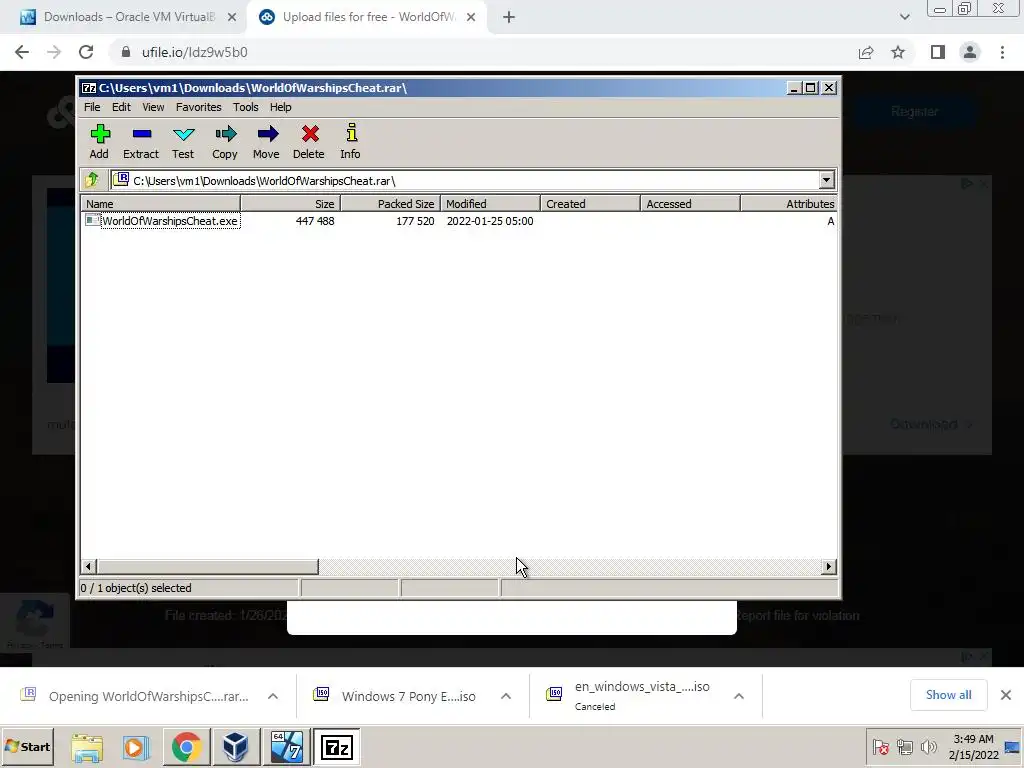The width and height of the screenshot is (1024, 768).
Task: Toggle Chrome side panel icon
Action: click(x=938, y=52)
